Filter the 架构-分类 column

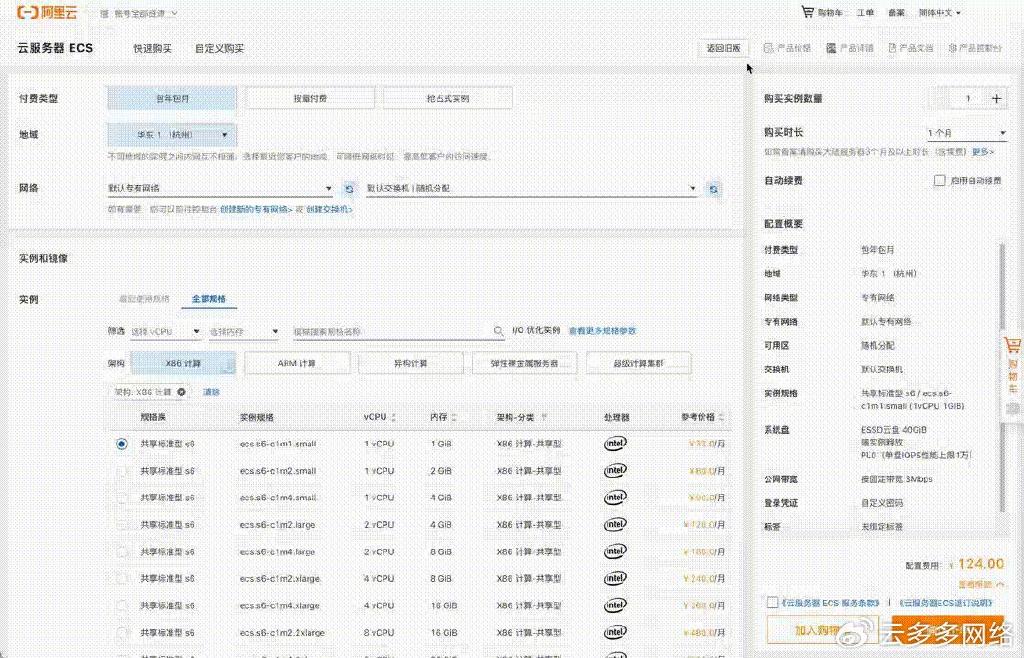(x=544, y=417)
